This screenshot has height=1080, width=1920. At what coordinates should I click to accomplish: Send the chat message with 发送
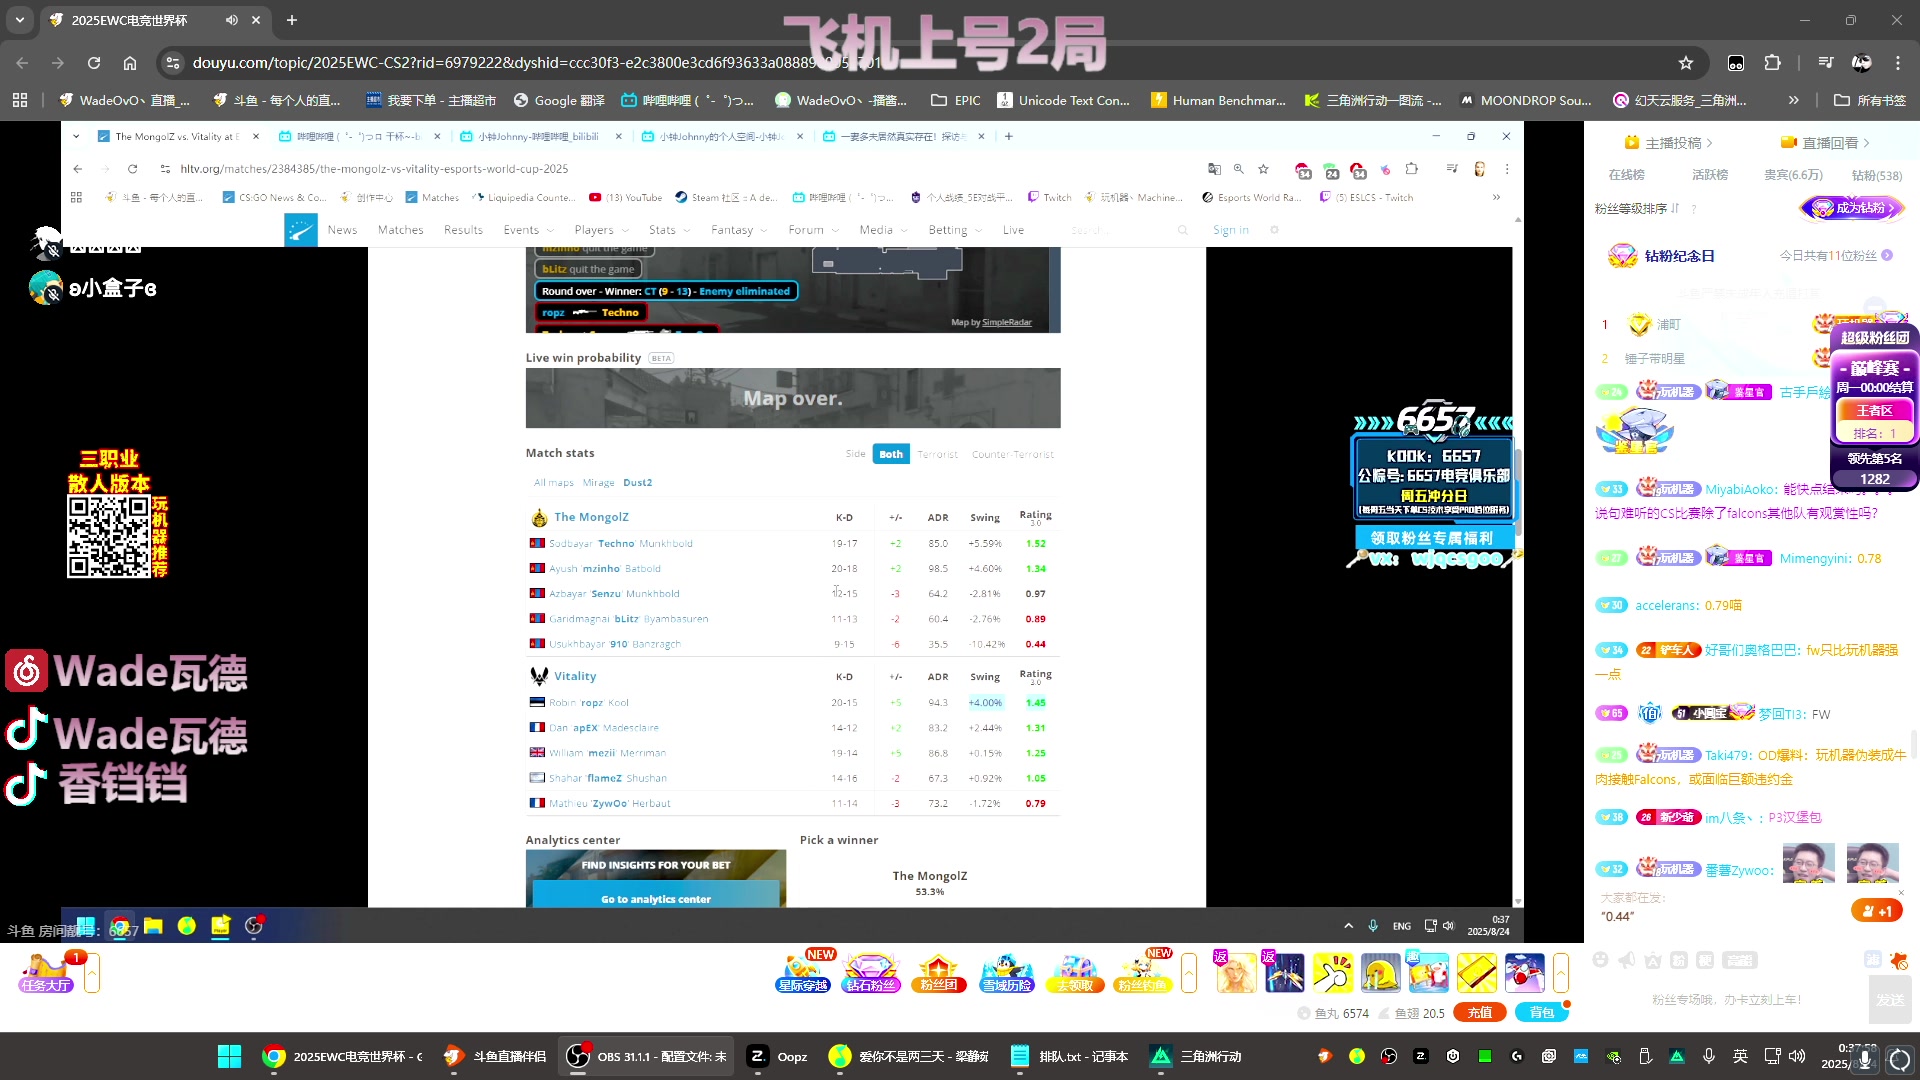click(x=1890, y=999)
